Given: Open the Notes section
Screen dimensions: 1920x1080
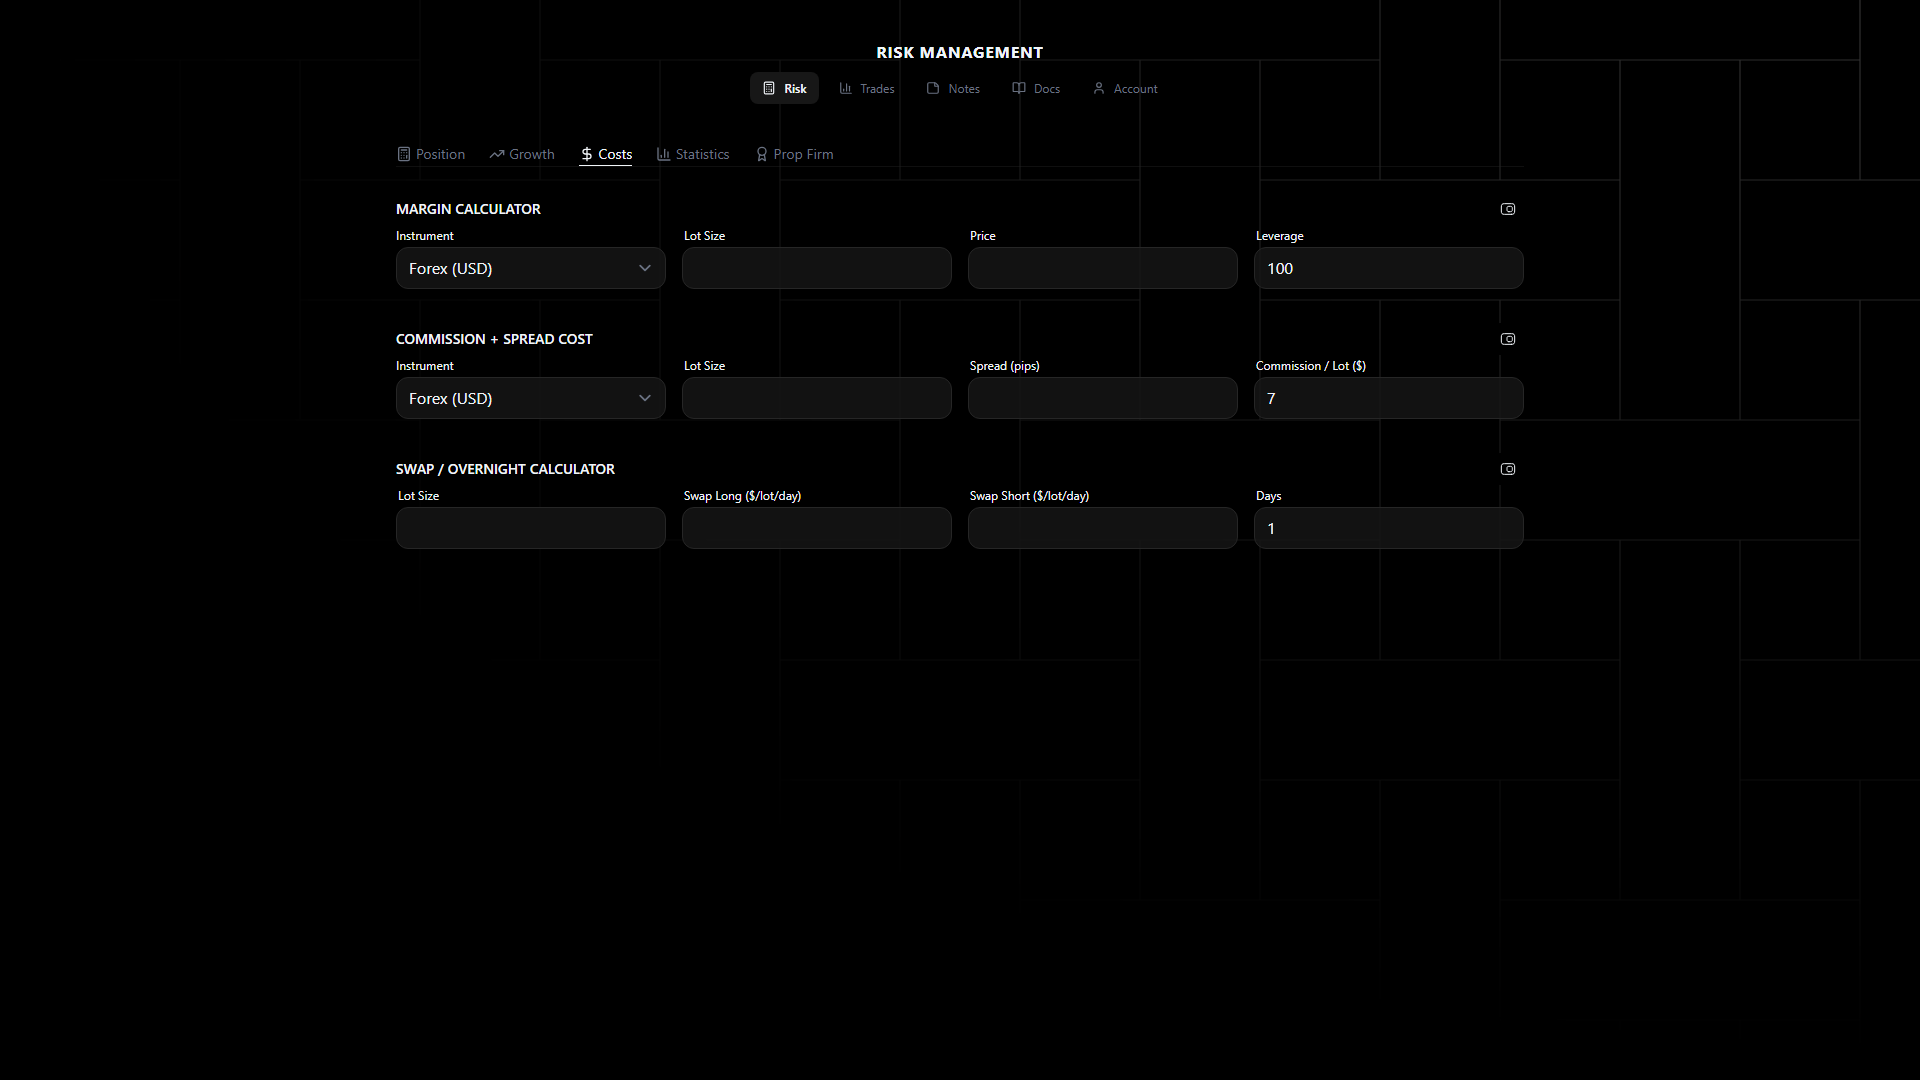Looking at the screenshot, I should click(x=953, y=89).
